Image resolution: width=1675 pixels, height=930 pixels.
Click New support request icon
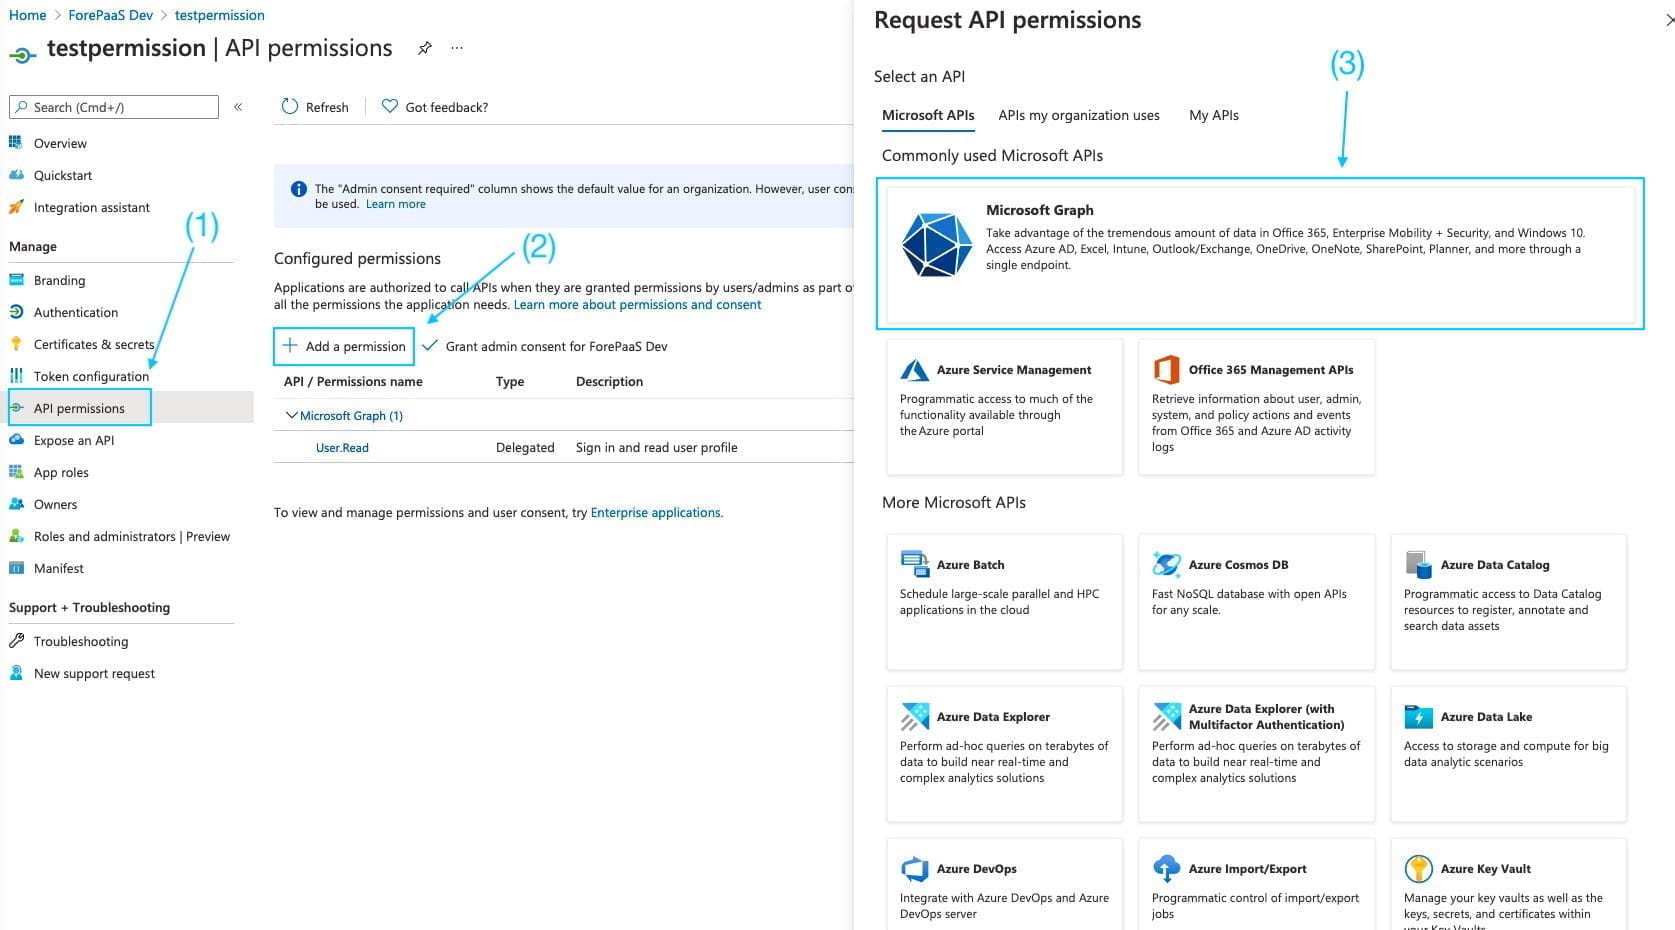(x=16, y=673)
